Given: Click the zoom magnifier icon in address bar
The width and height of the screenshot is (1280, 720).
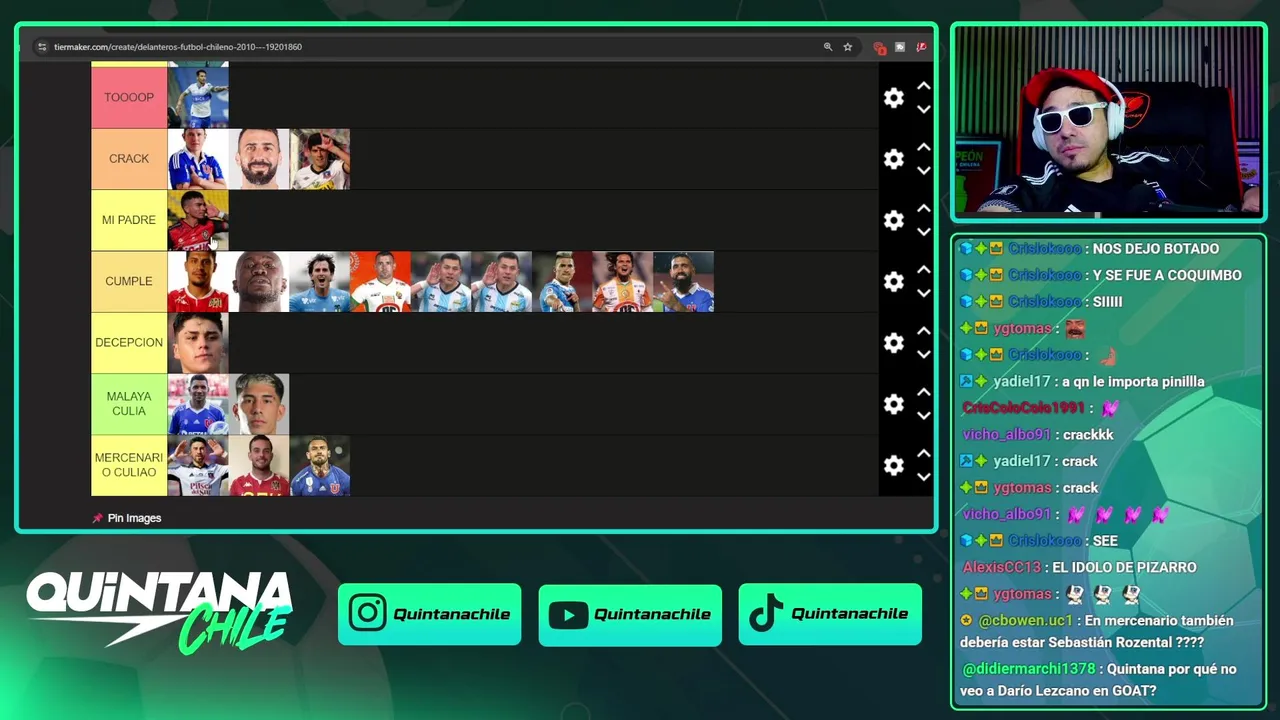Looking at the screenshot, I should [x=828, y=47].
